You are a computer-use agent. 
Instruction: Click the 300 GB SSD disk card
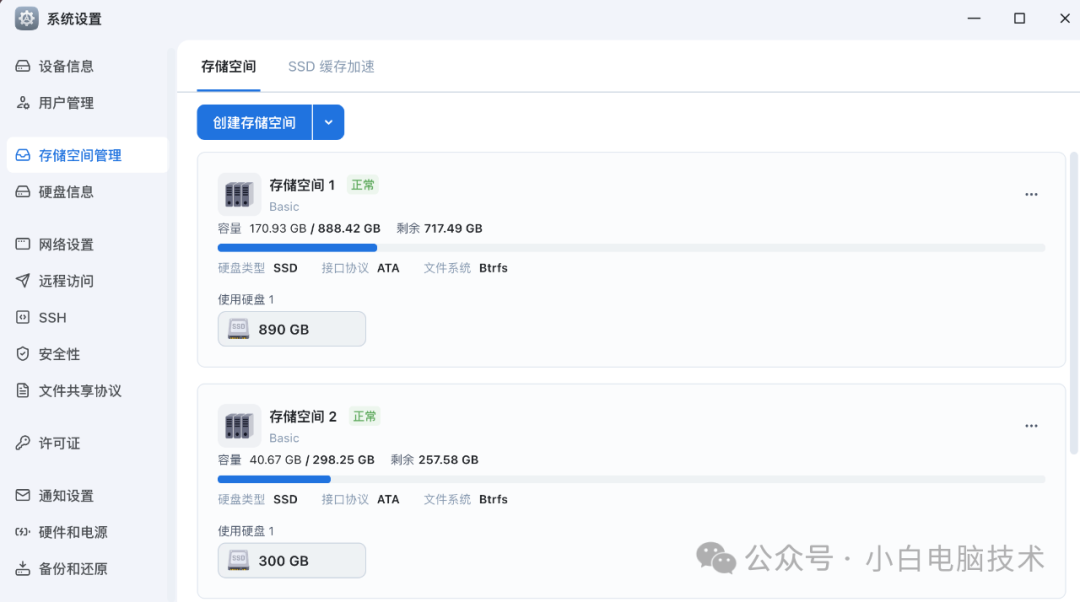click(291, 560)
